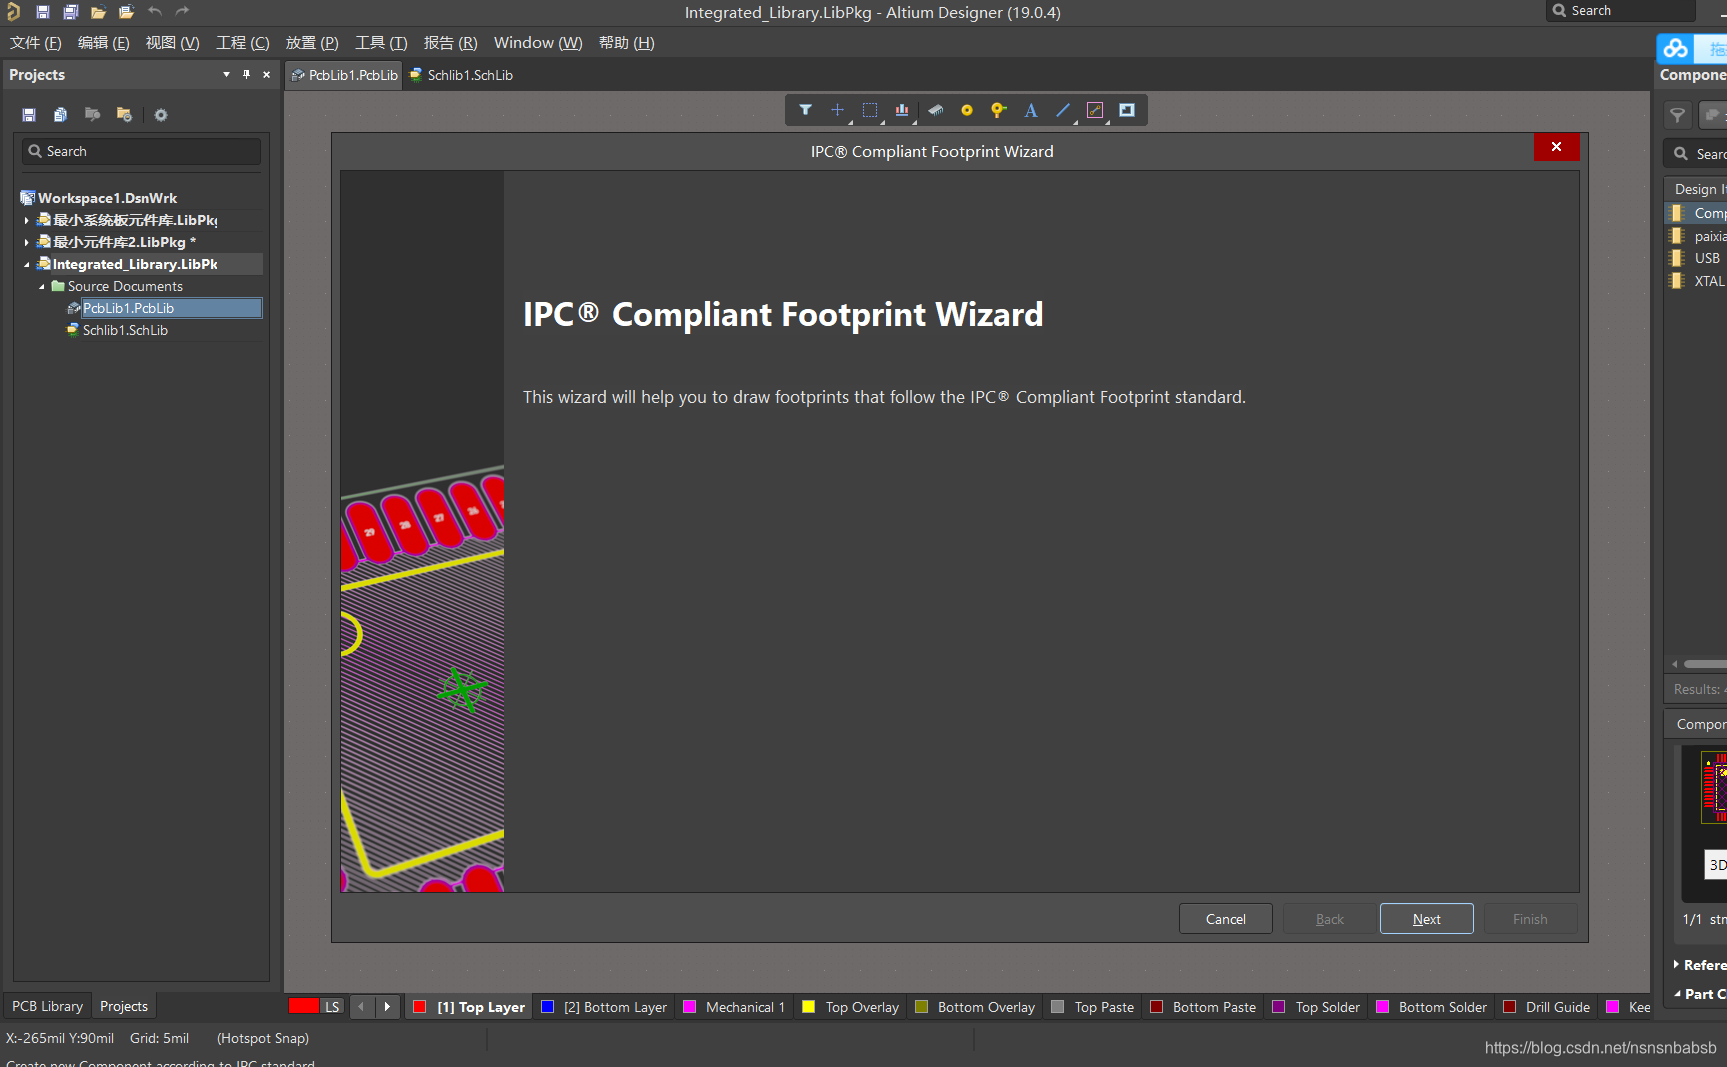
Task: Click the compile documents icon in Projects panel
Action: [61, 115]
